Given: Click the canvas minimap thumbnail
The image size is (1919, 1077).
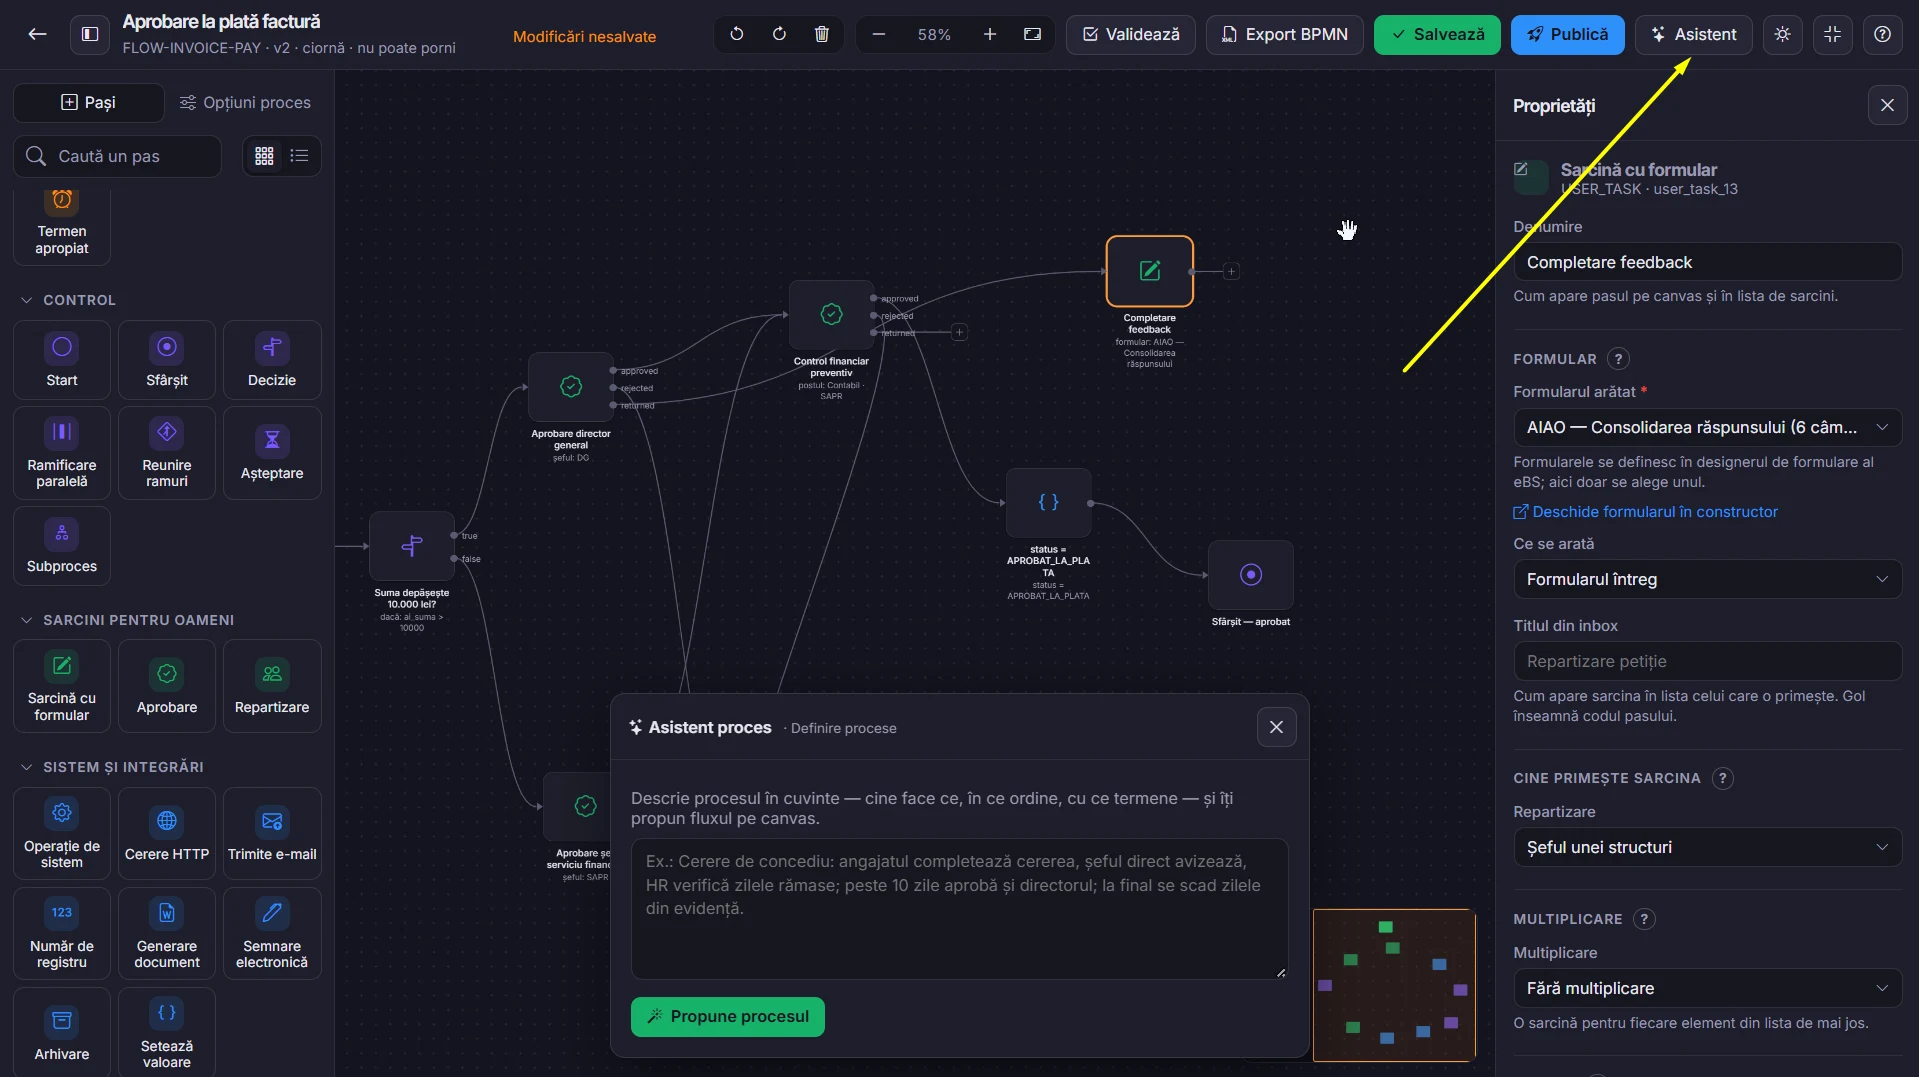Looking at the screenshot, I should (1394, 985).
